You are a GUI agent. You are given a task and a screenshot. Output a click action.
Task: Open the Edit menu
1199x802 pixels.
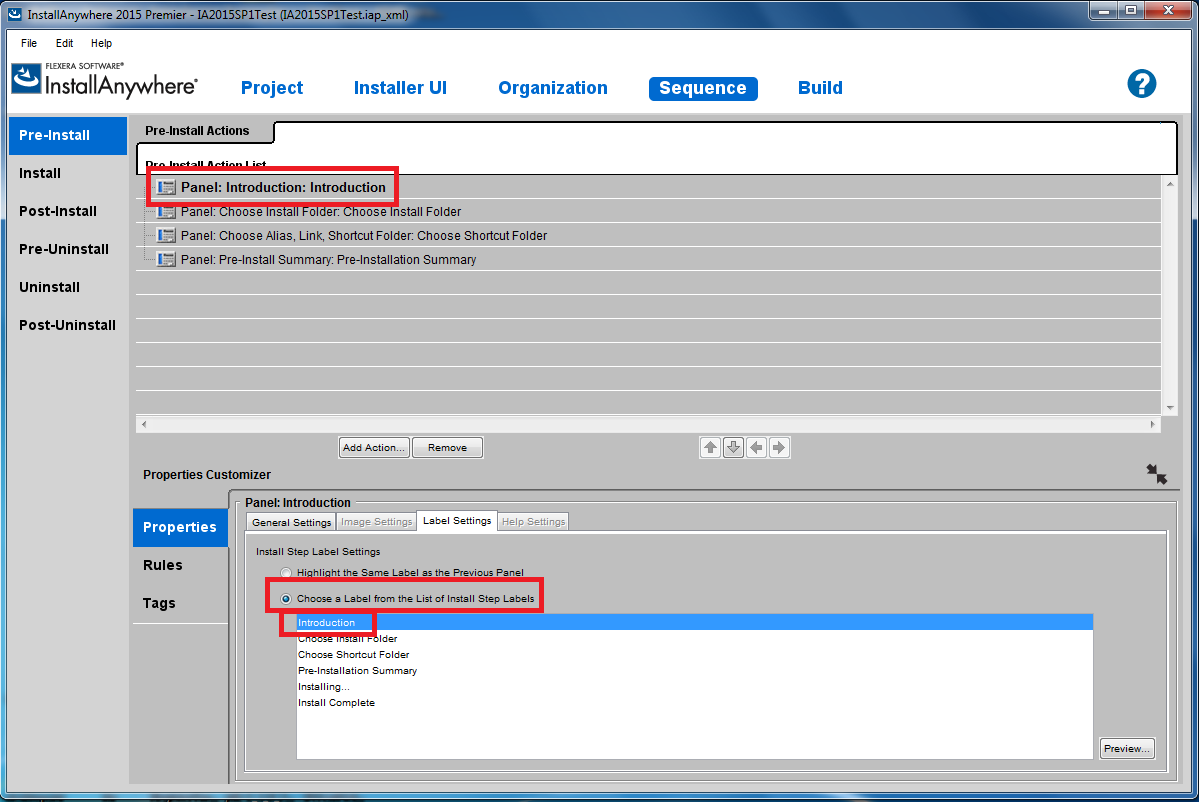64,44
